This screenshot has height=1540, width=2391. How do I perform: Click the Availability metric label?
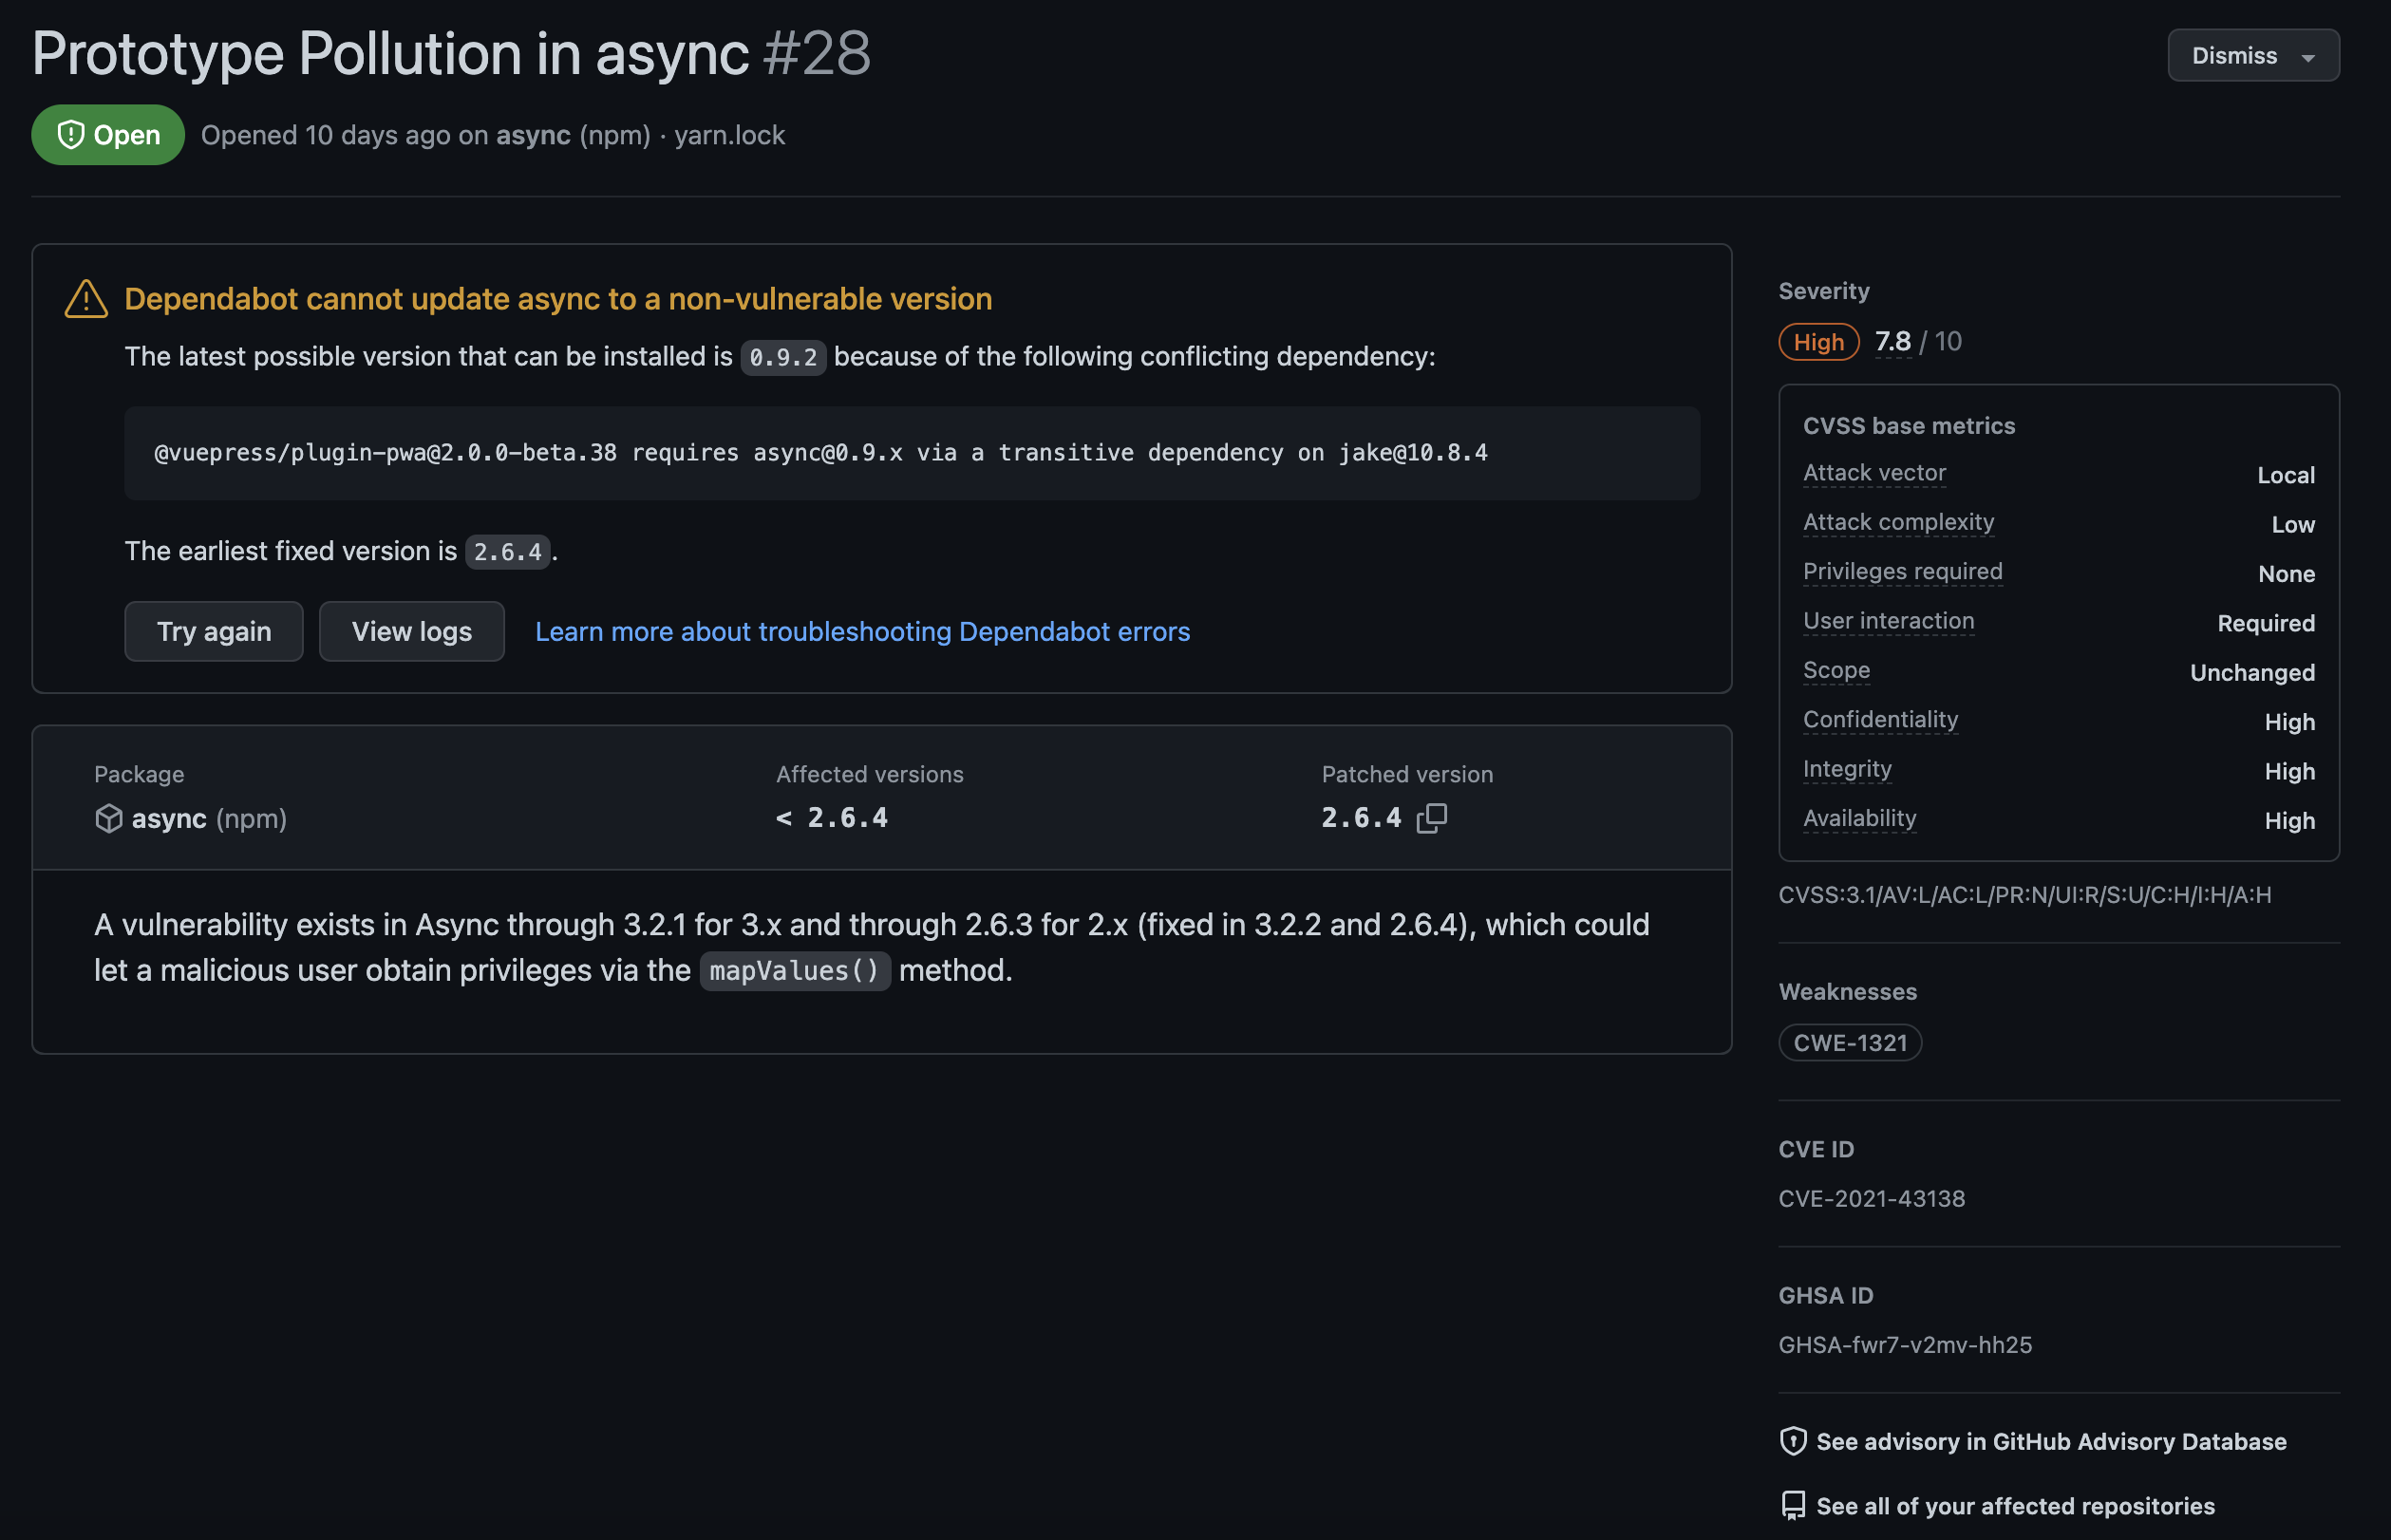point(1859,818)
